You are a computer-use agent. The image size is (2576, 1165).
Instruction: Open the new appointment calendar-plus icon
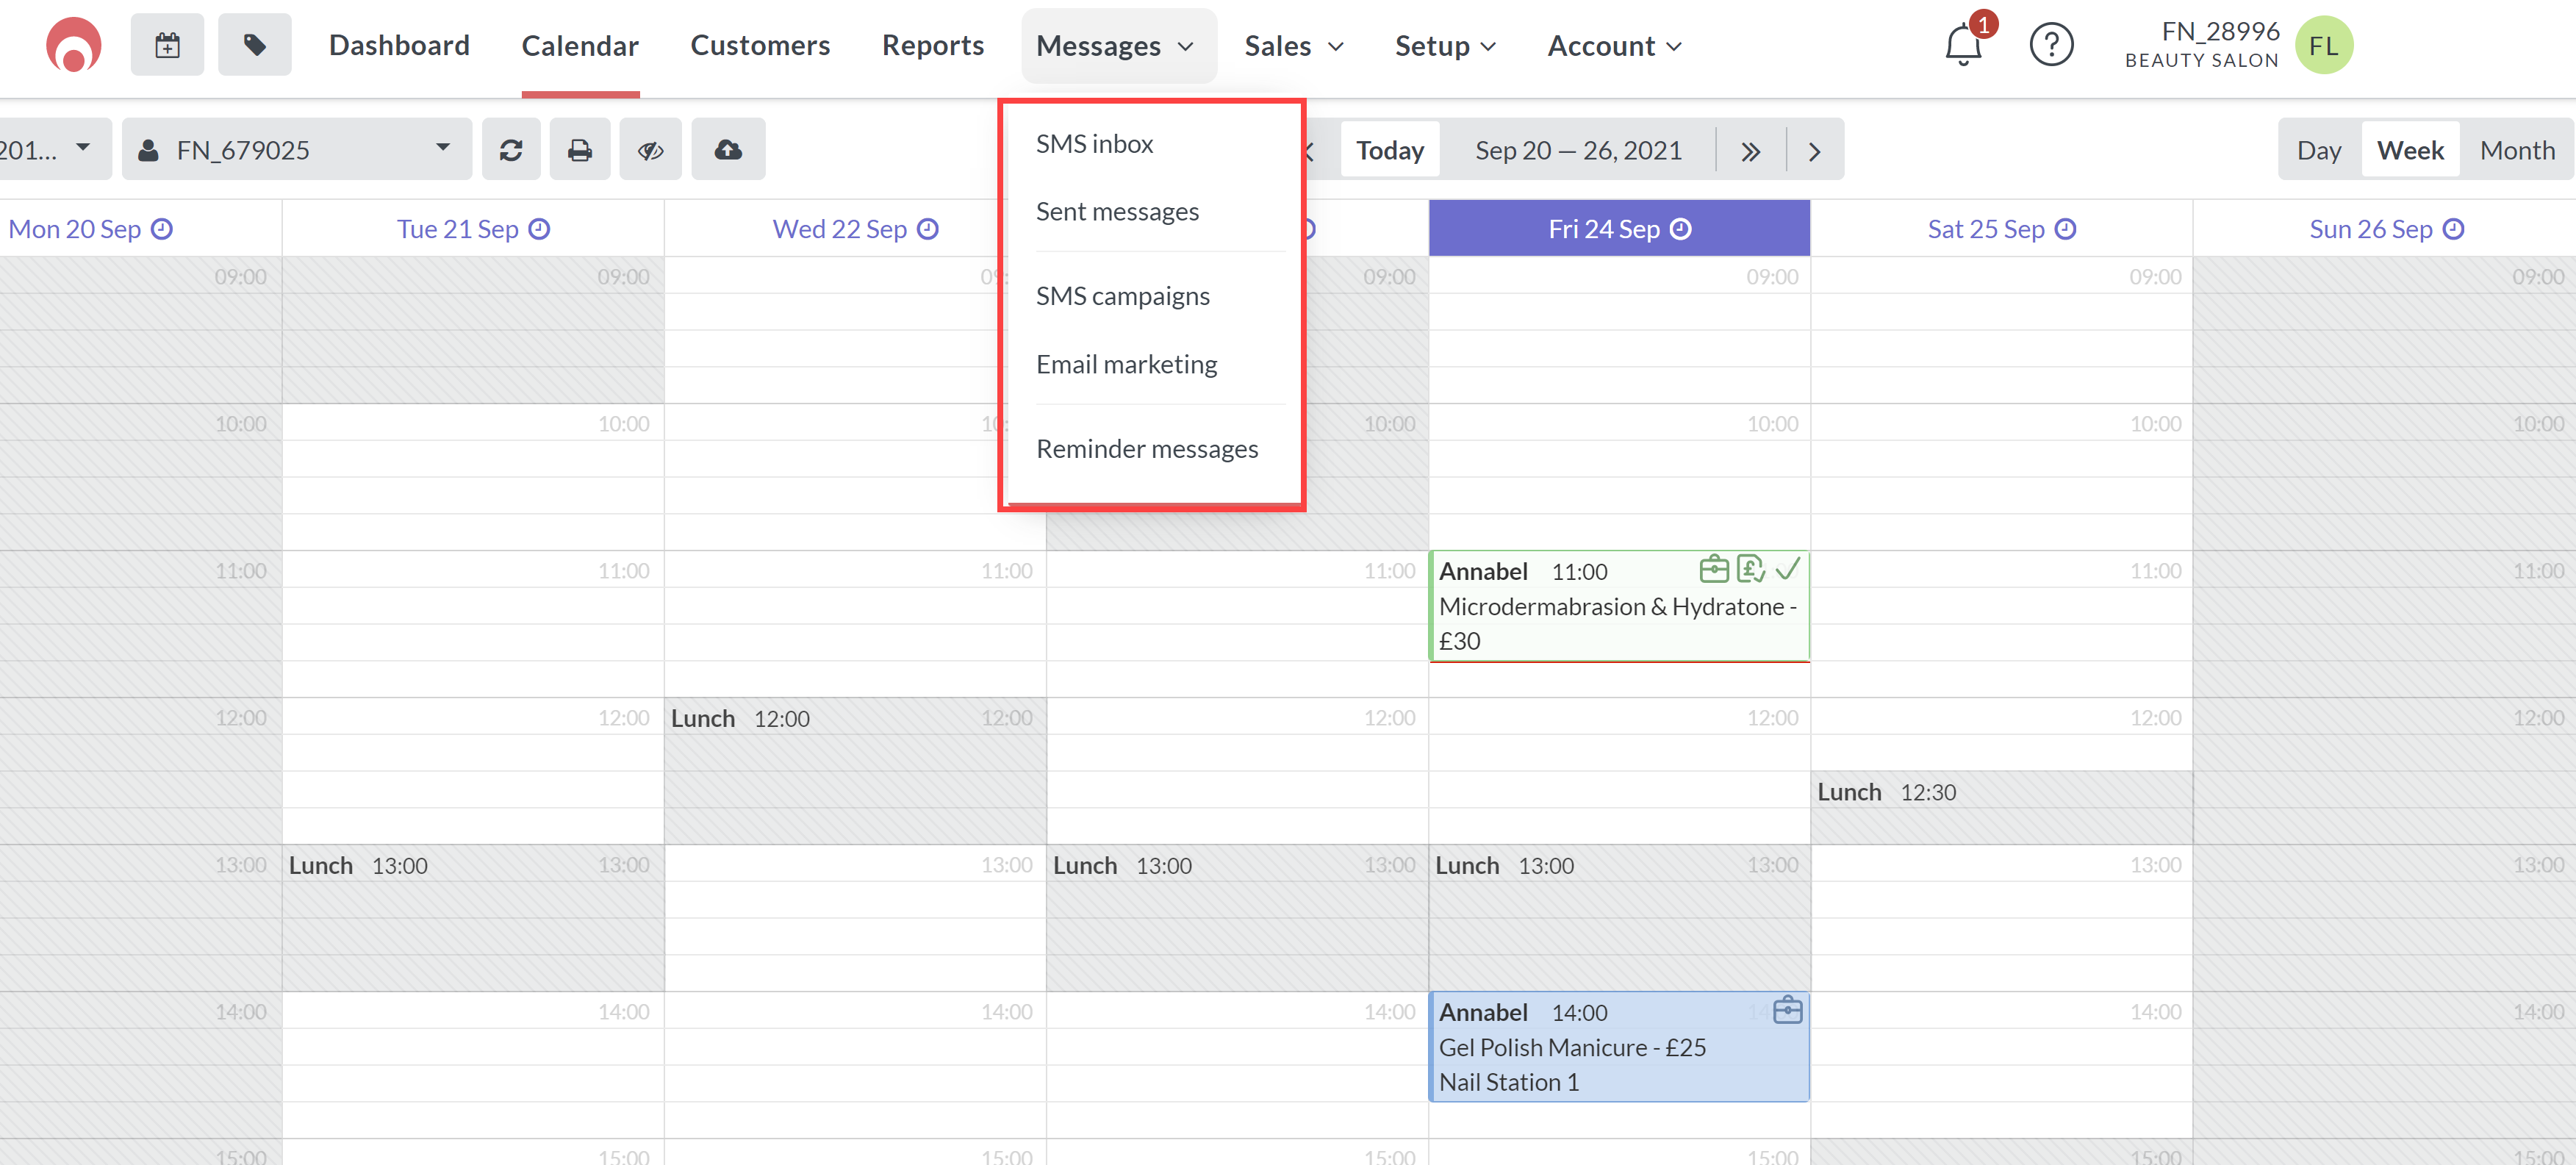click(x=167, y=45)
